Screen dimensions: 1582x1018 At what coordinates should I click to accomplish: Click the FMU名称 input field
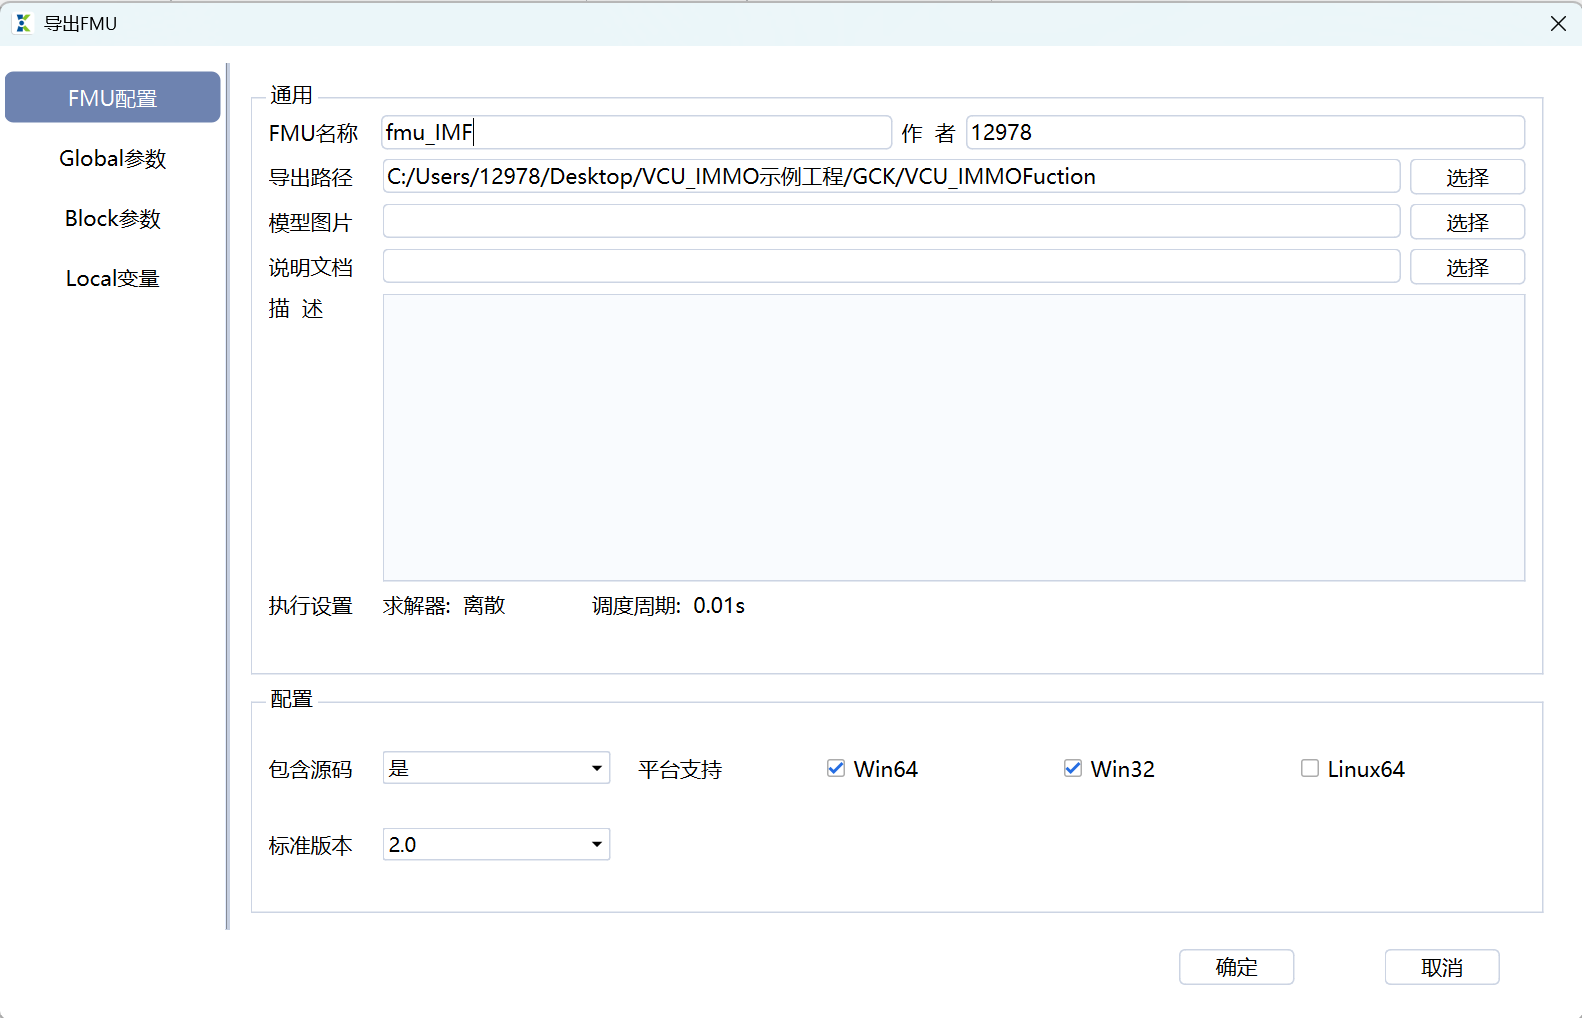pyautogui.click(x=637, y=132)
